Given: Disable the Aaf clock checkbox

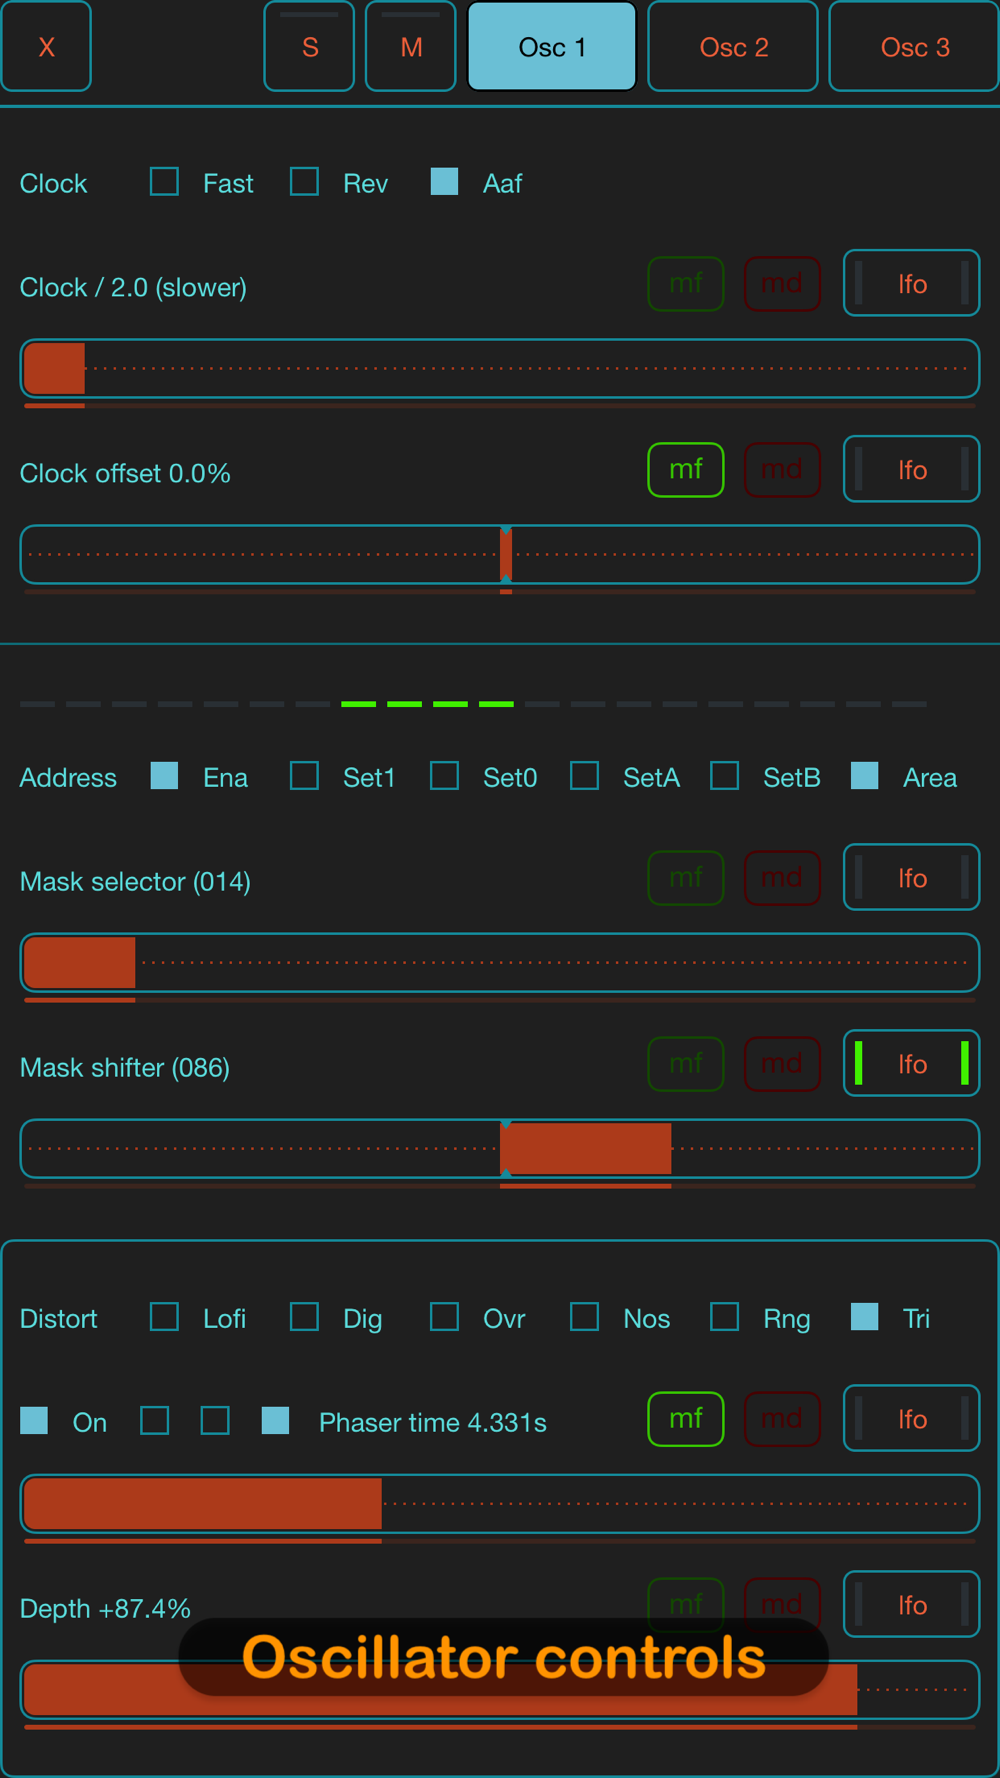Looking at the screenshot, I should click(445, 182).
